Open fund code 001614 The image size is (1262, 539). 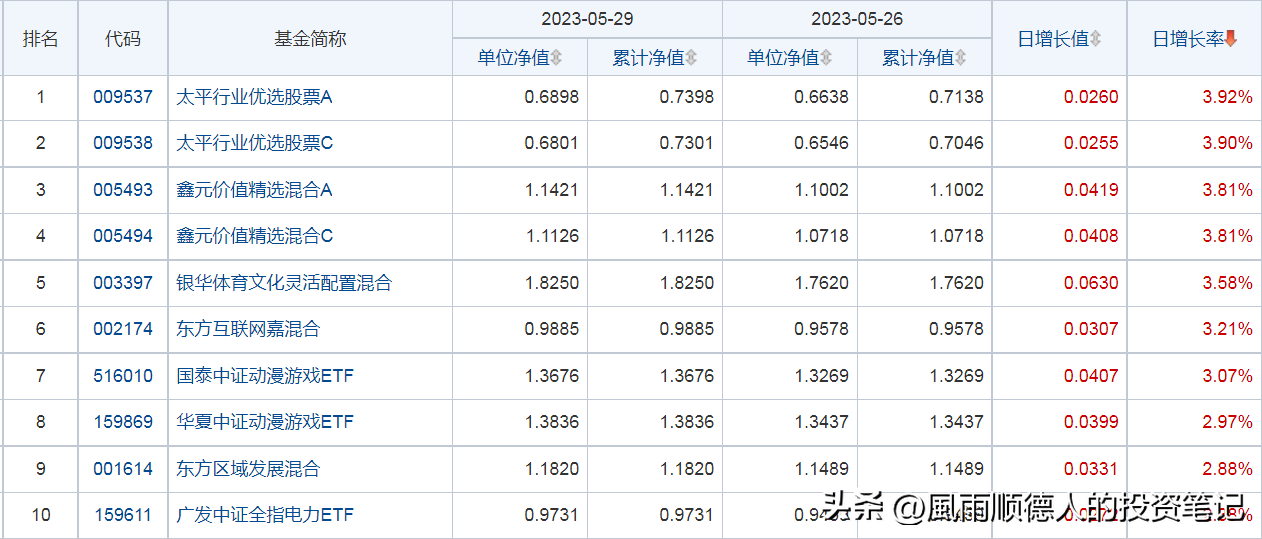click(123, 469)
